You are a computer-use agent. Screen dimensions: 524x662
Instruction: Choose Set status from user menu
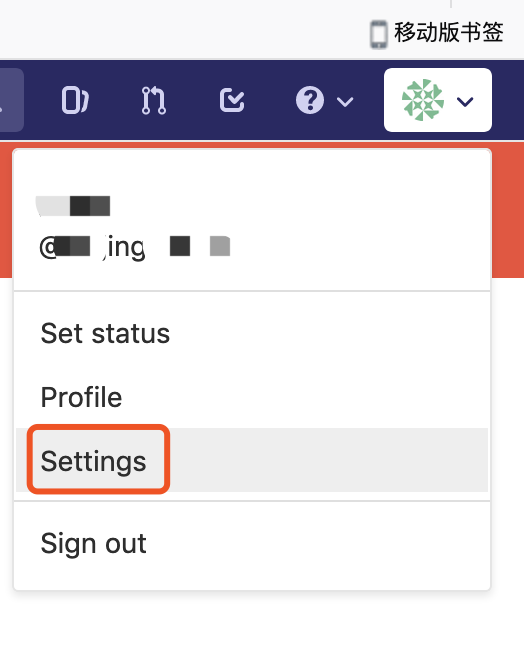(x=105, y=334)
